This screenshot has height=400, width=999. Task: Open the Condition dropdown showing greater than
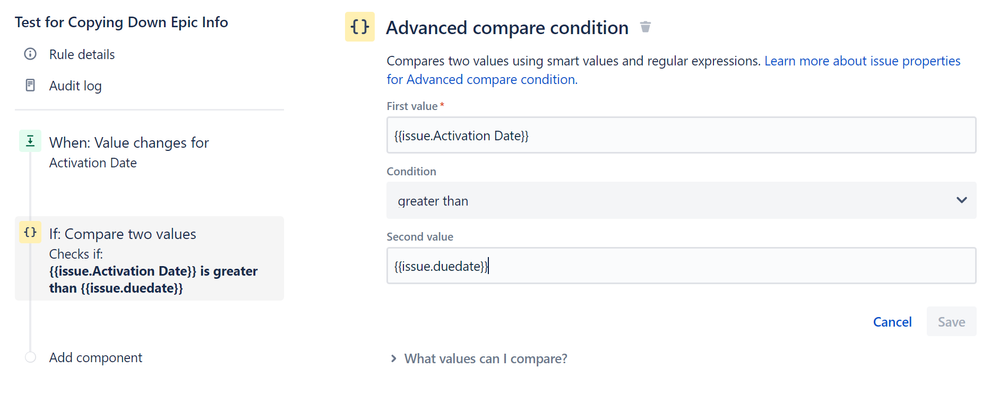(680, 201)
